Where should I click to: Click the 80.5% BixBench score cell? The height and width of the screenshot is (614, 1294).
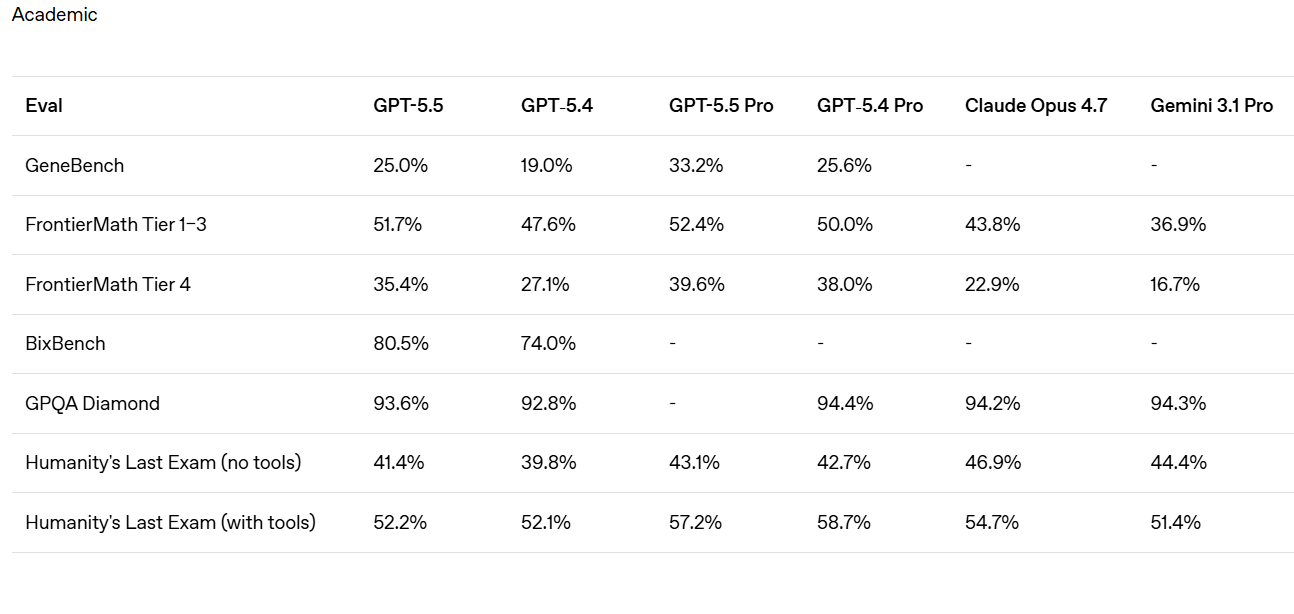pyautogui.click(x=401, y=344)
